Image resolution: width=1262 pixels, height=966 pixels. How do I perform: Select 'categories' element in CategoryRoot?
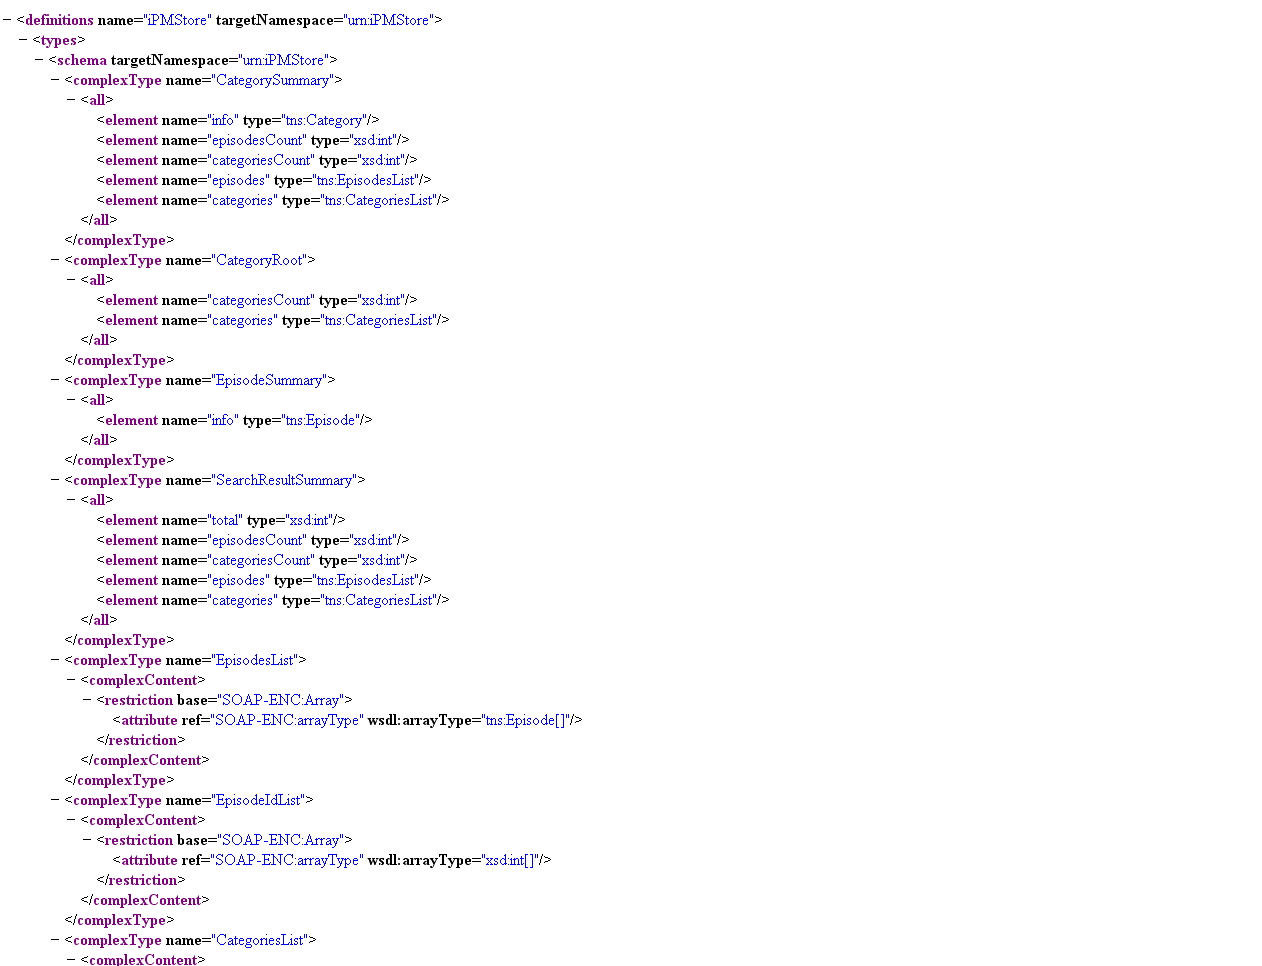(273, 320)
